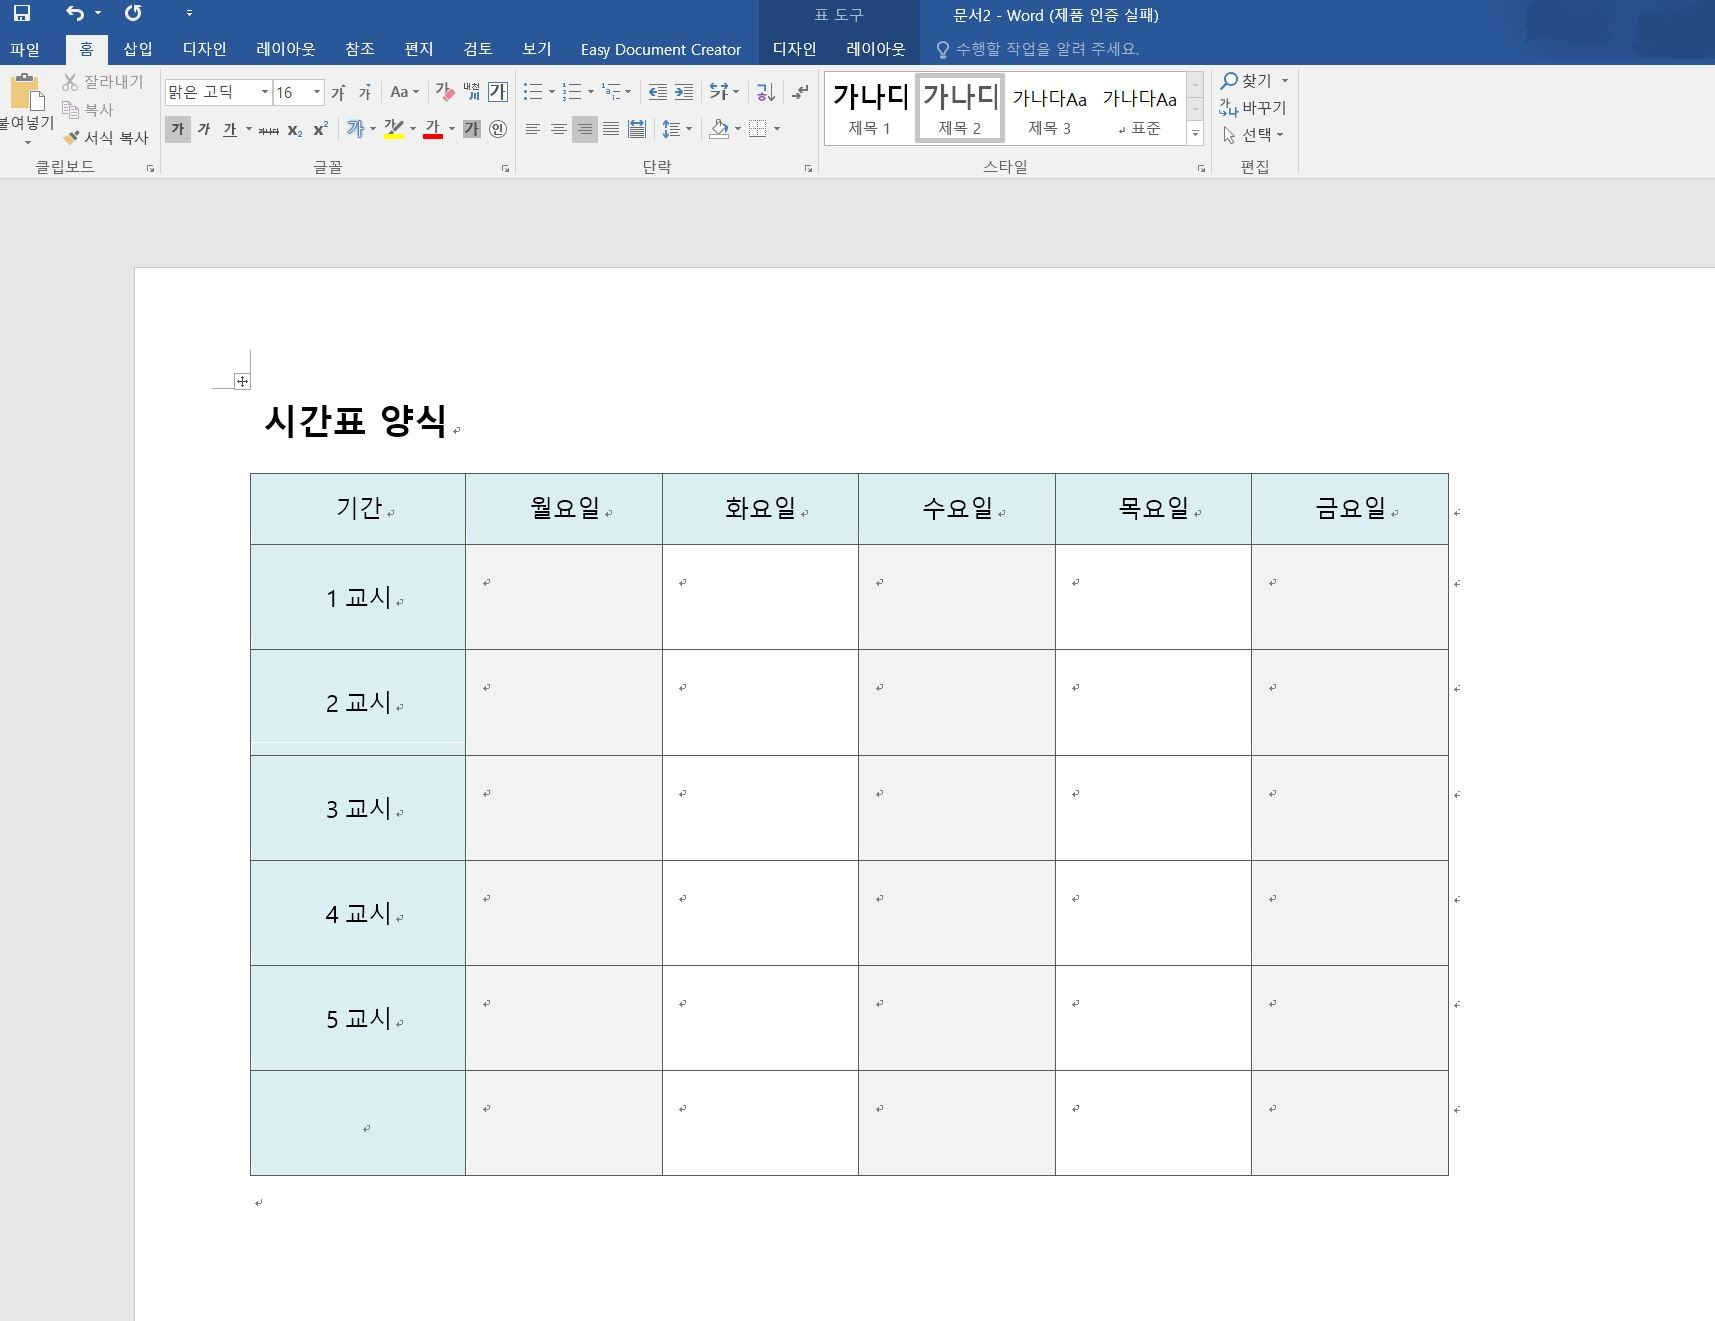Click the Tell Me search box
Image resolution: width=1715 pixels, height=1321 pixels.
pyautogui.click(x=1038, y=49)
